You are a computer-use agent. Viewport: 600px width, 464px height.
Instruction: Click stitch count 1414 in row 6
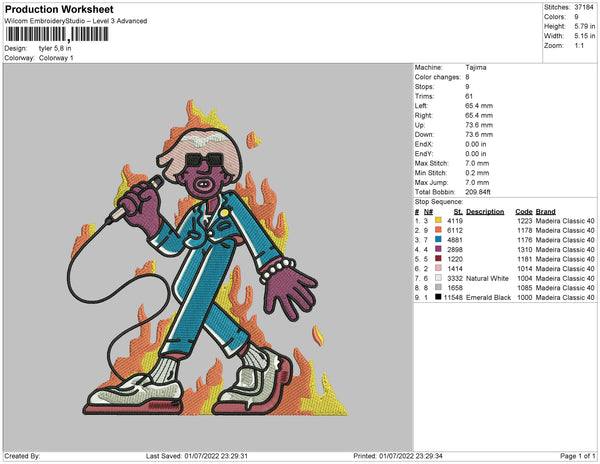(x=455, y=269)
